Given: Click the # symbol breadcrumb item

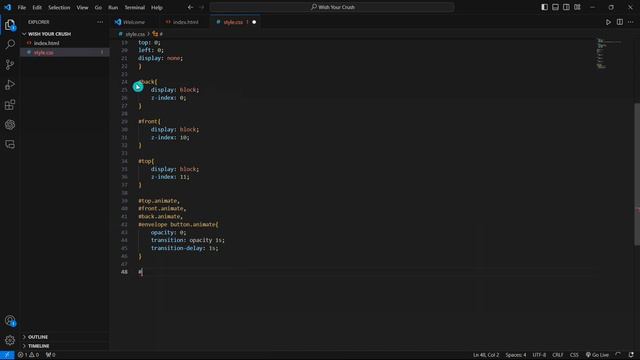Looking at the screenshot, I should tap(158, 34).
